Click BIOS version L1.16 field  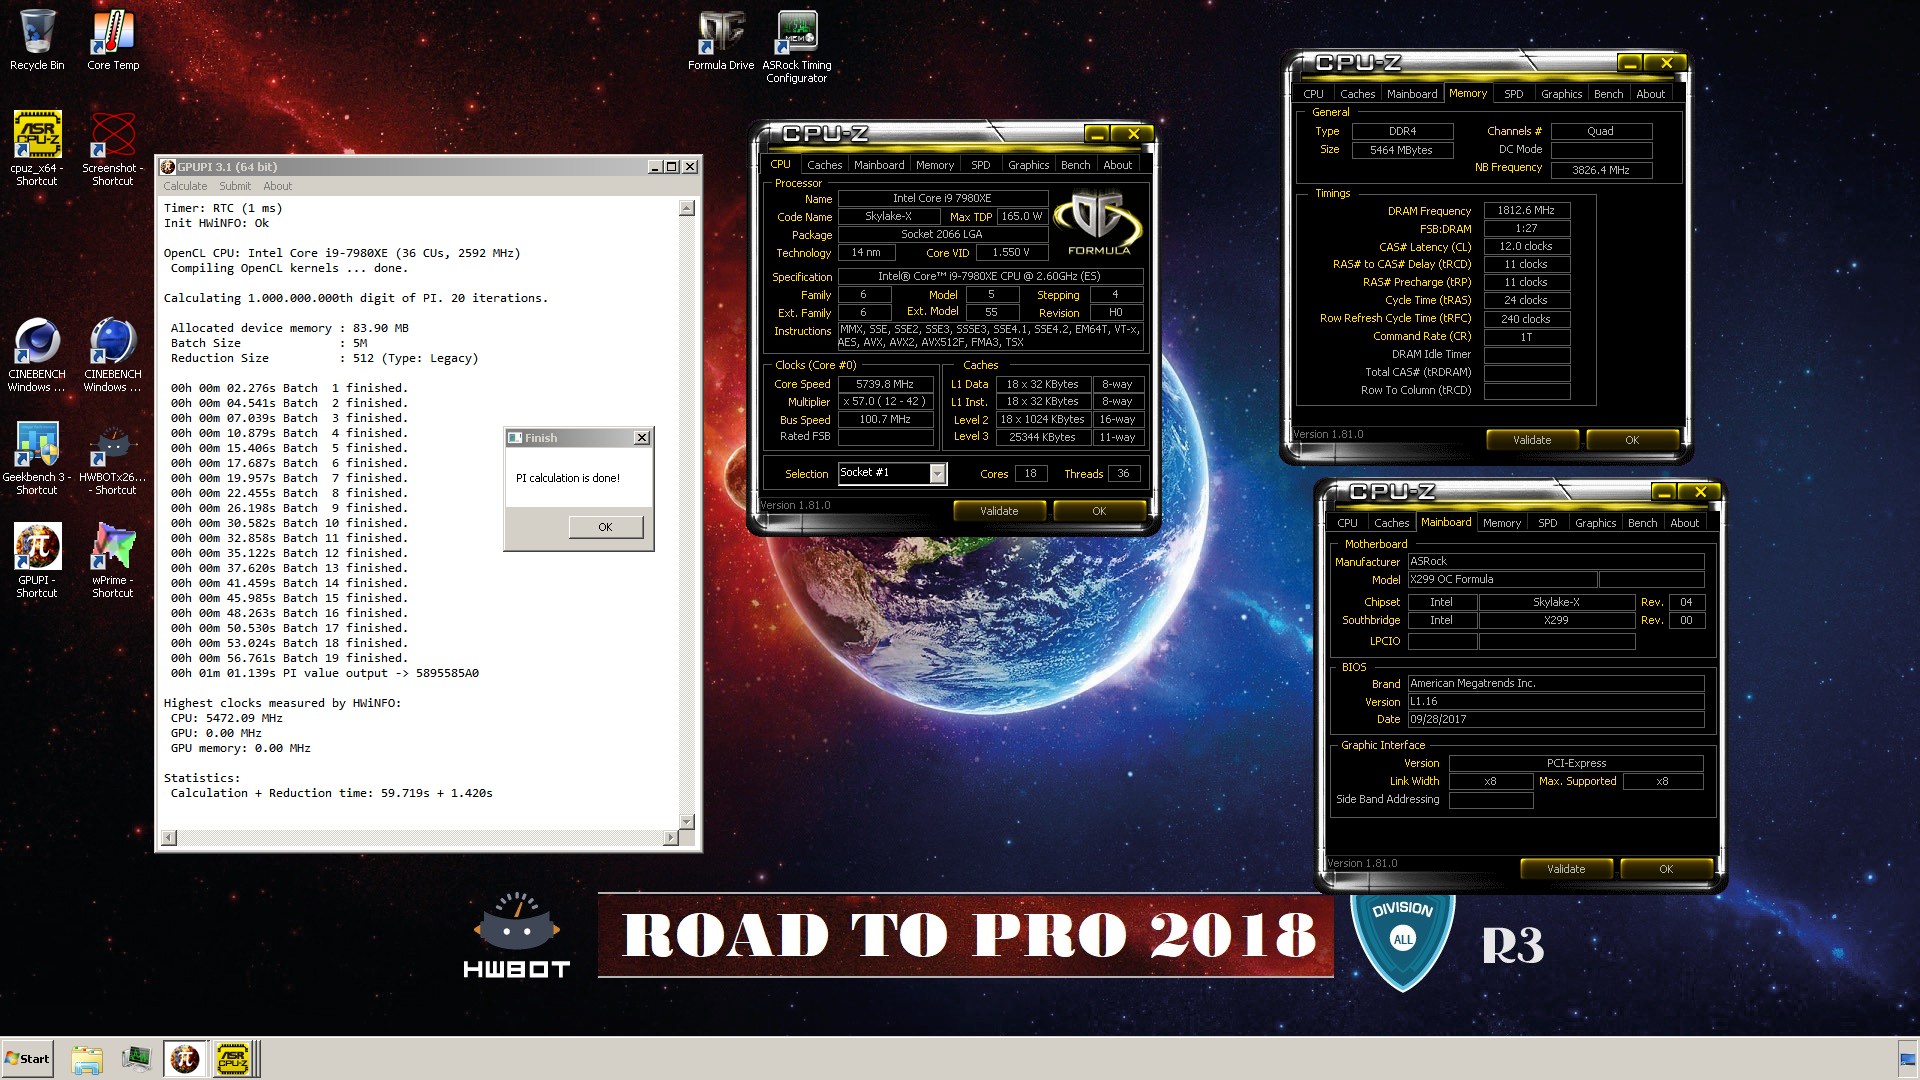(1556, 702)
